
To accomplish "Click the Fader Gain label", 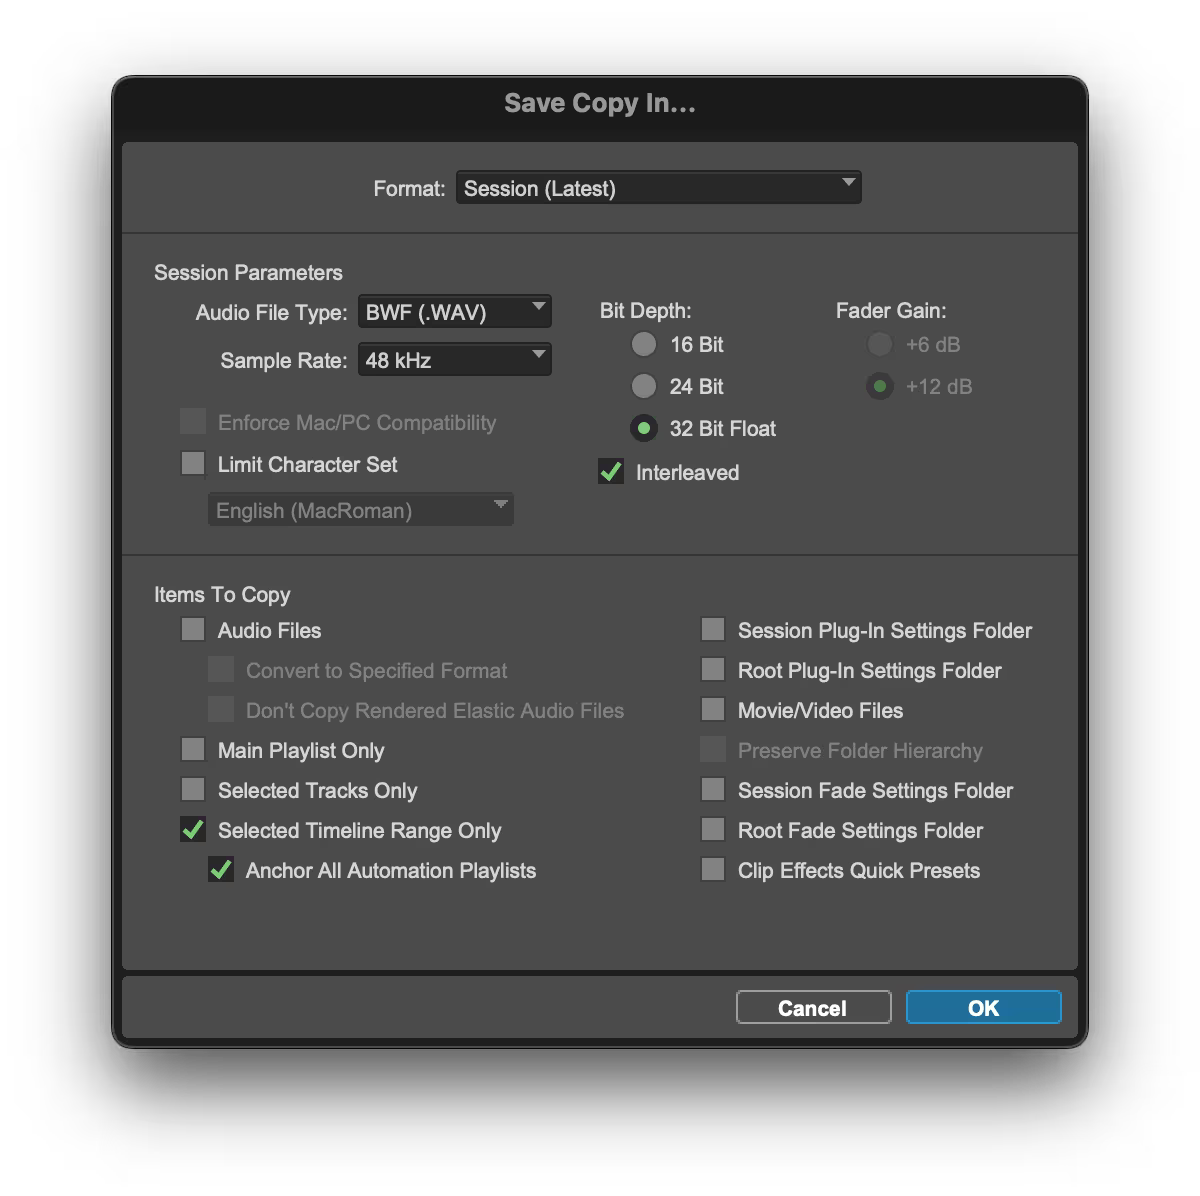I will click(891, 310).
